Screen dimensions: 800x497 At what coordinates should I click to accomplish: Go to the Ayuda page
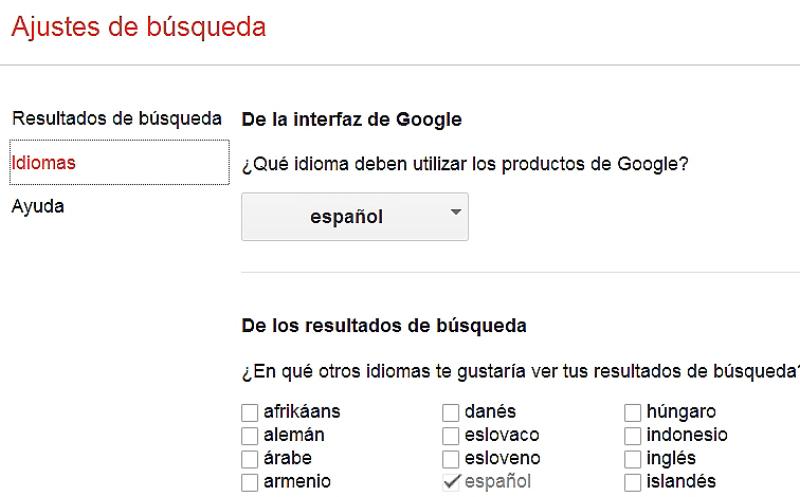[38, 207]
